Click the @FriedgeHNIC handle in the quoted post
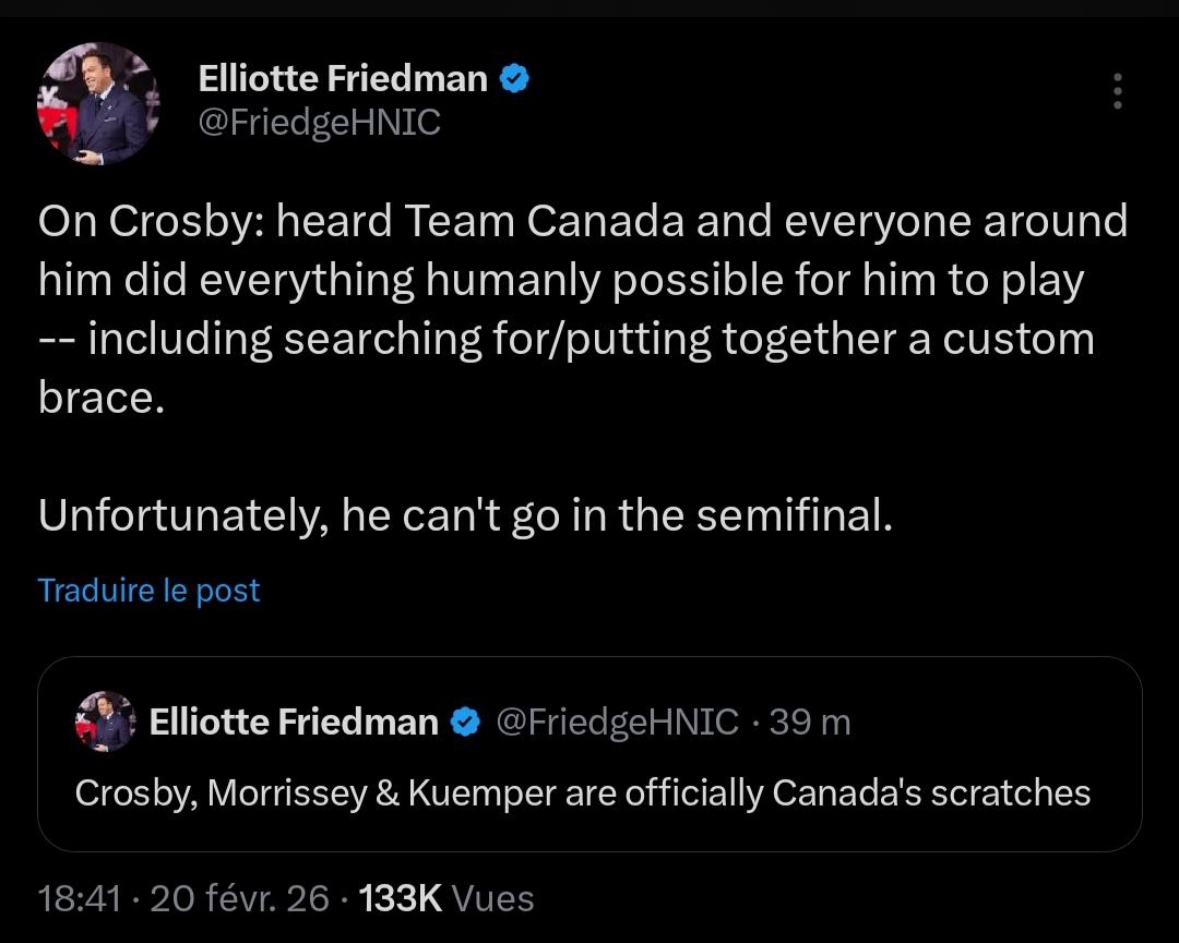 617,722
